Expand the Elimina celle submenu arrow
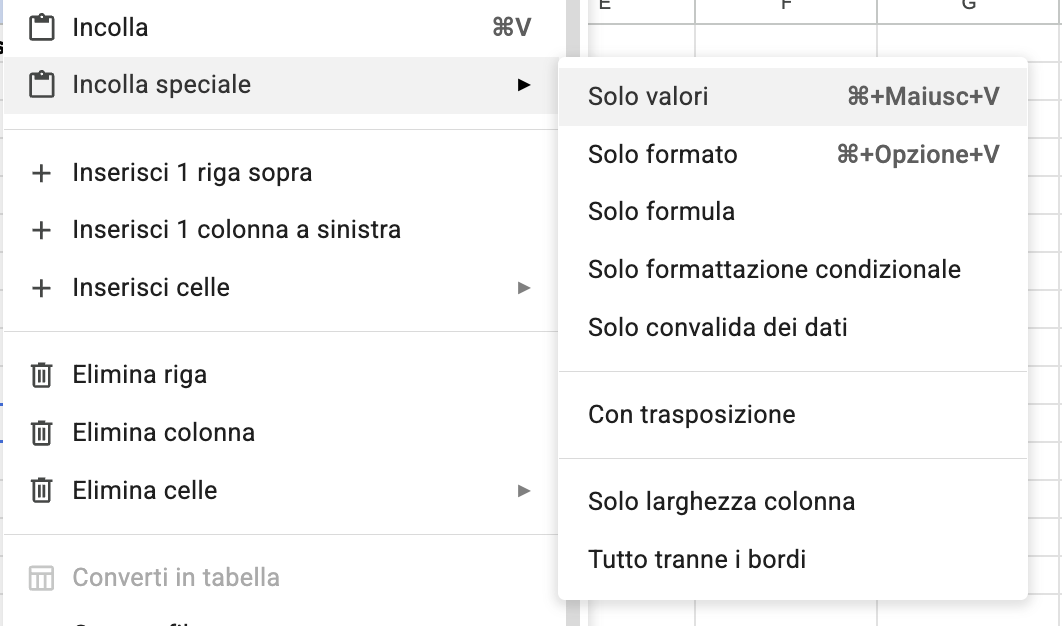The image size is (1062, 626). coord(523,490)
